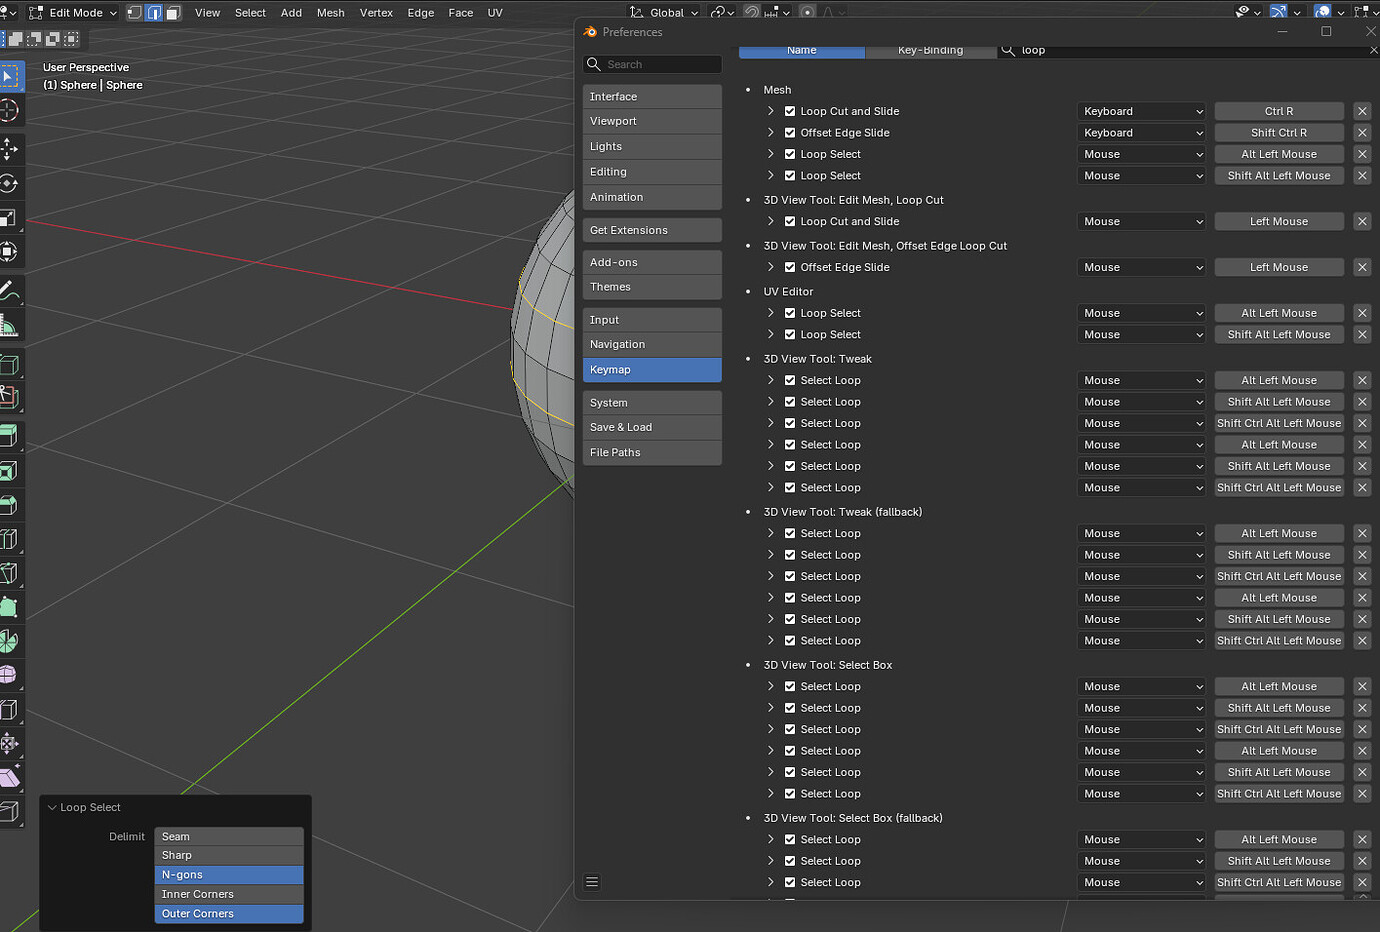Open the Vertex menu
This screenshot has height=932, width=1380.
pos(376,13)
